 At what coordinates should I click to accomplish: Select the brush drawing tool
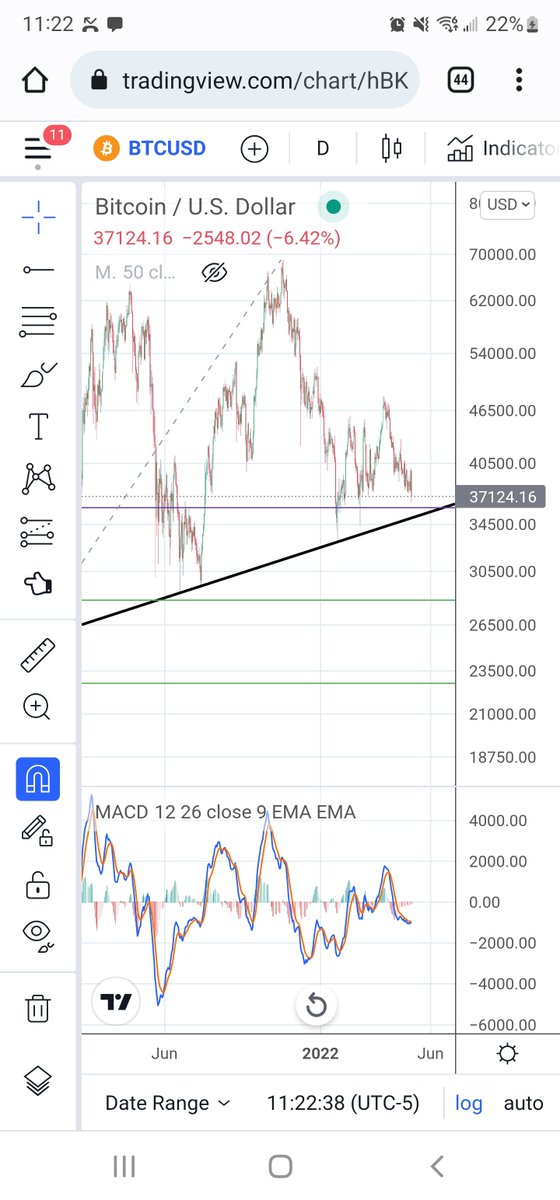[x=38, y=376]
